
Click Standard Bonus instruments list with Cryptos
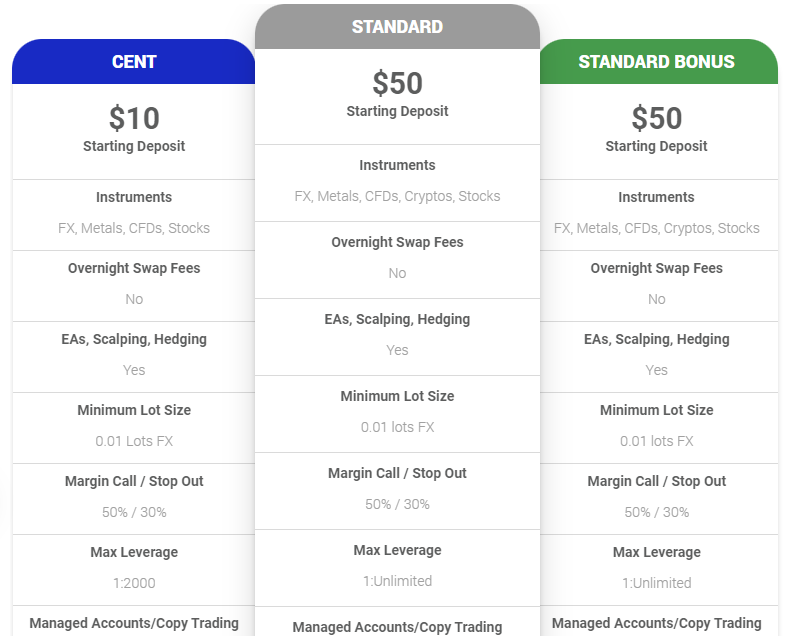(x=656, y=228)
